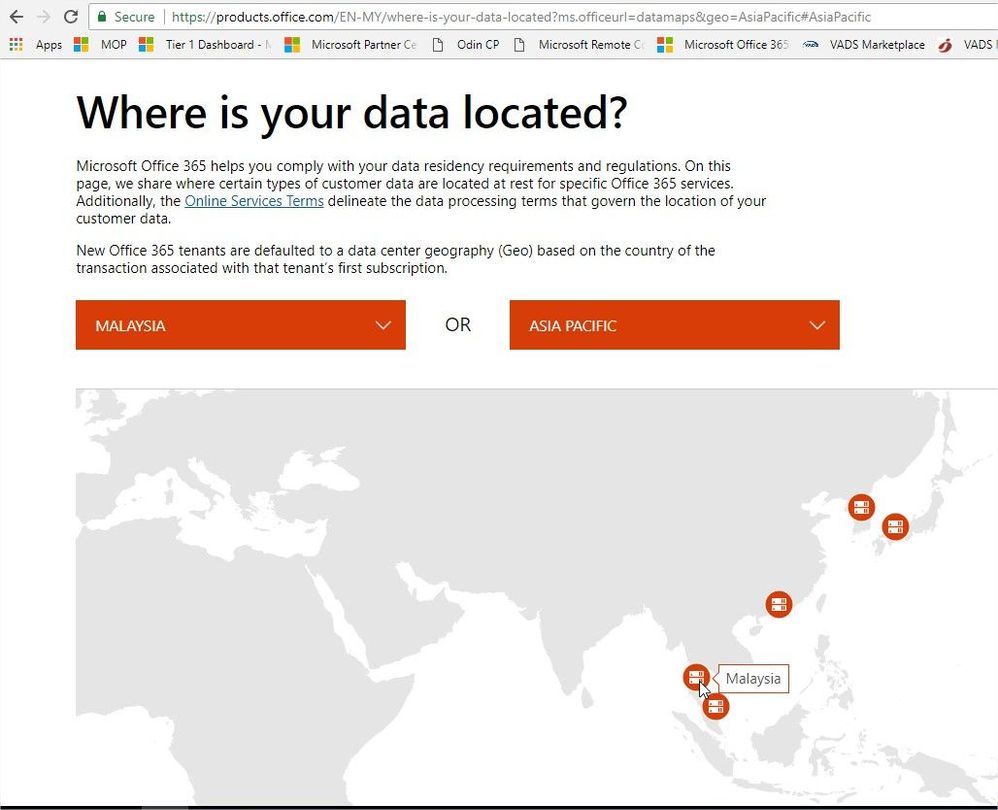Open the Apps grid bookmark icon
Viewport: 998px width, 810px height.
tap(16, 45)
